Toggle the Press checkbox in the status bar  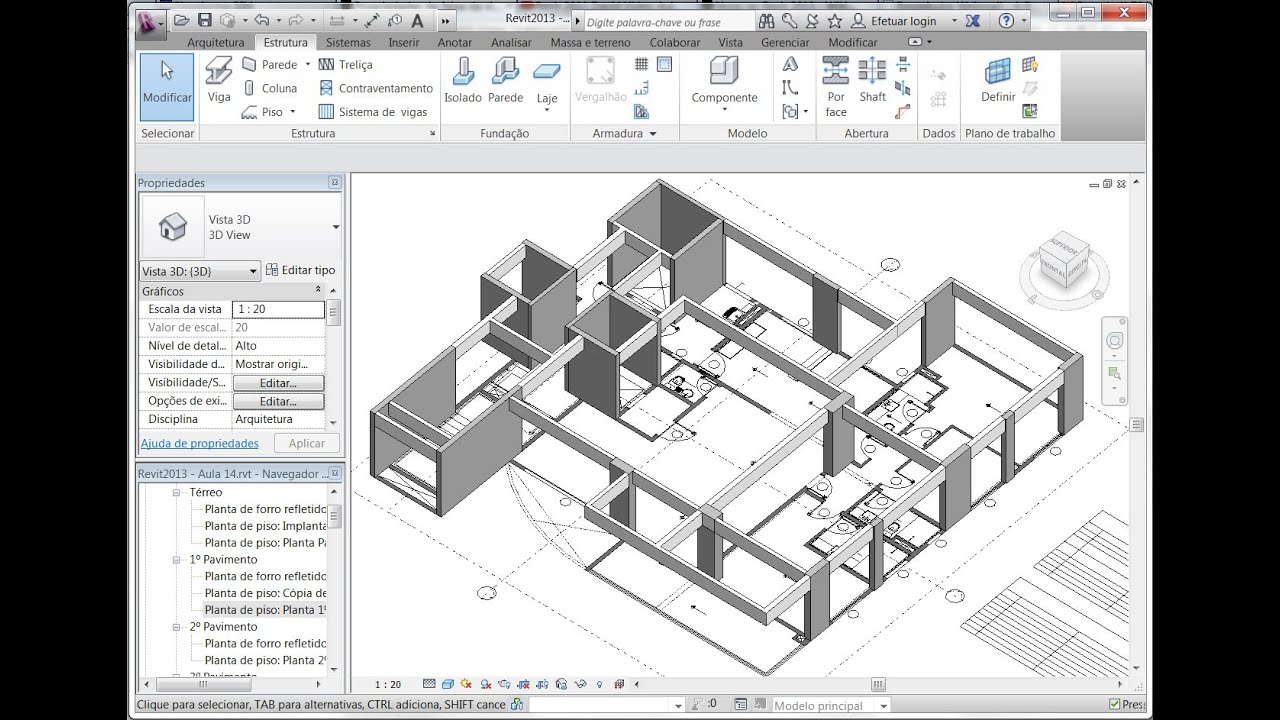1115,705
